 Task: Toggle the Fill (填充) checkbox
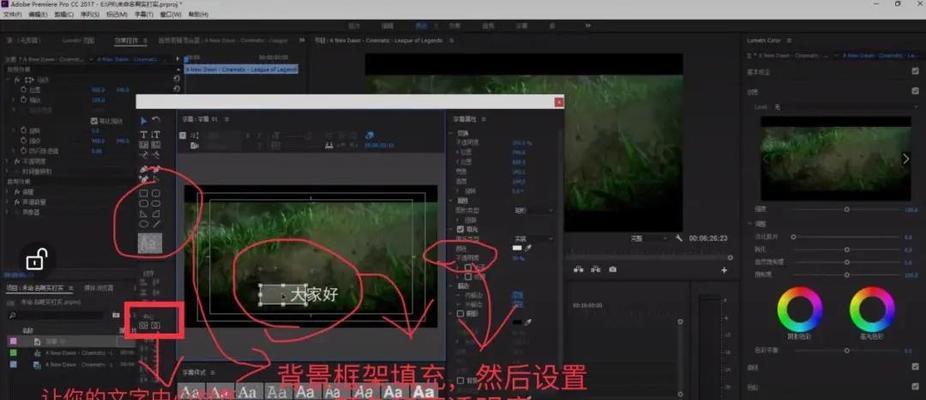point(461,229)
